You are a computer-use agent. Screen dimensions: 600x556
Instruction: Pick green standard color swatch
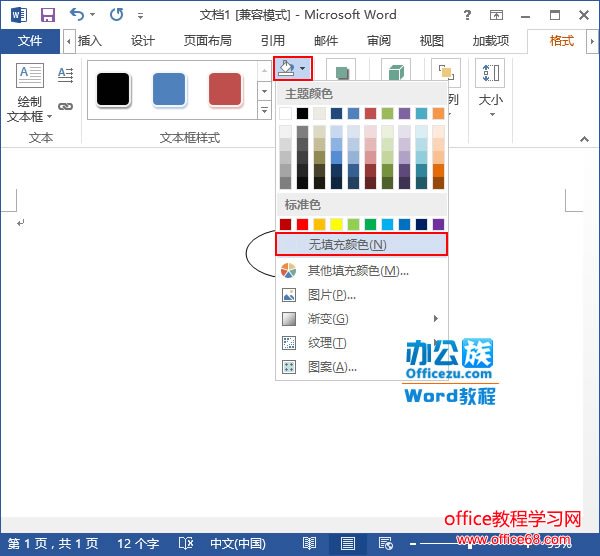pos(370,224)
